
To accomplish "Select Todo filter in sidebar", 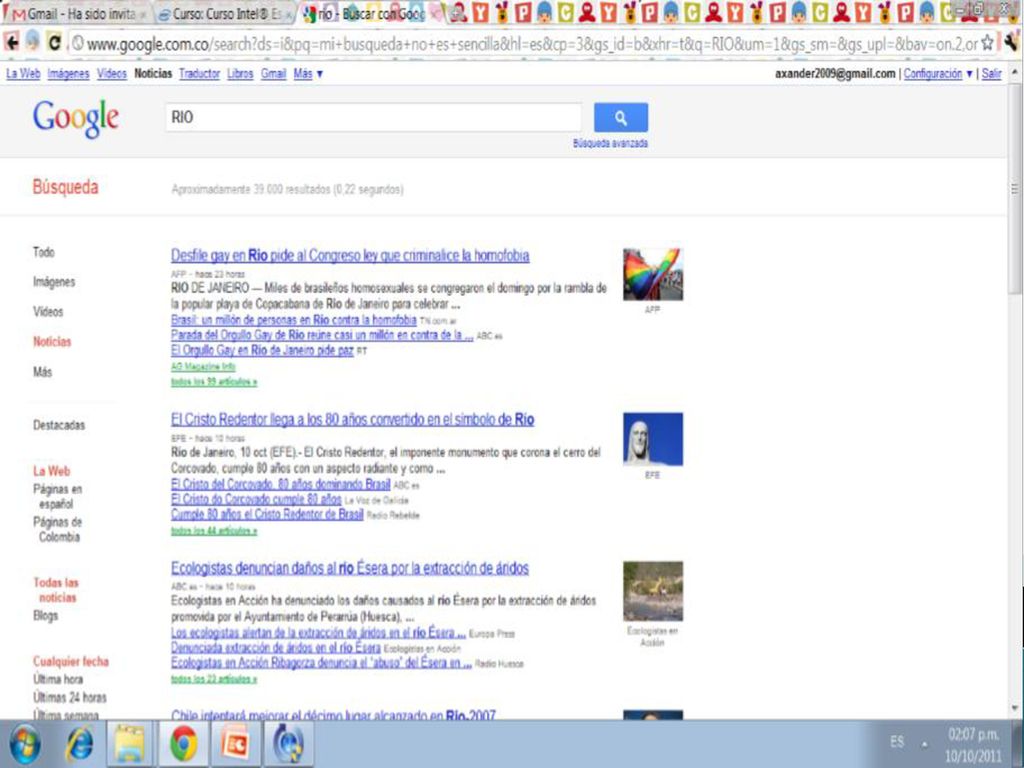I will point(44,252).
